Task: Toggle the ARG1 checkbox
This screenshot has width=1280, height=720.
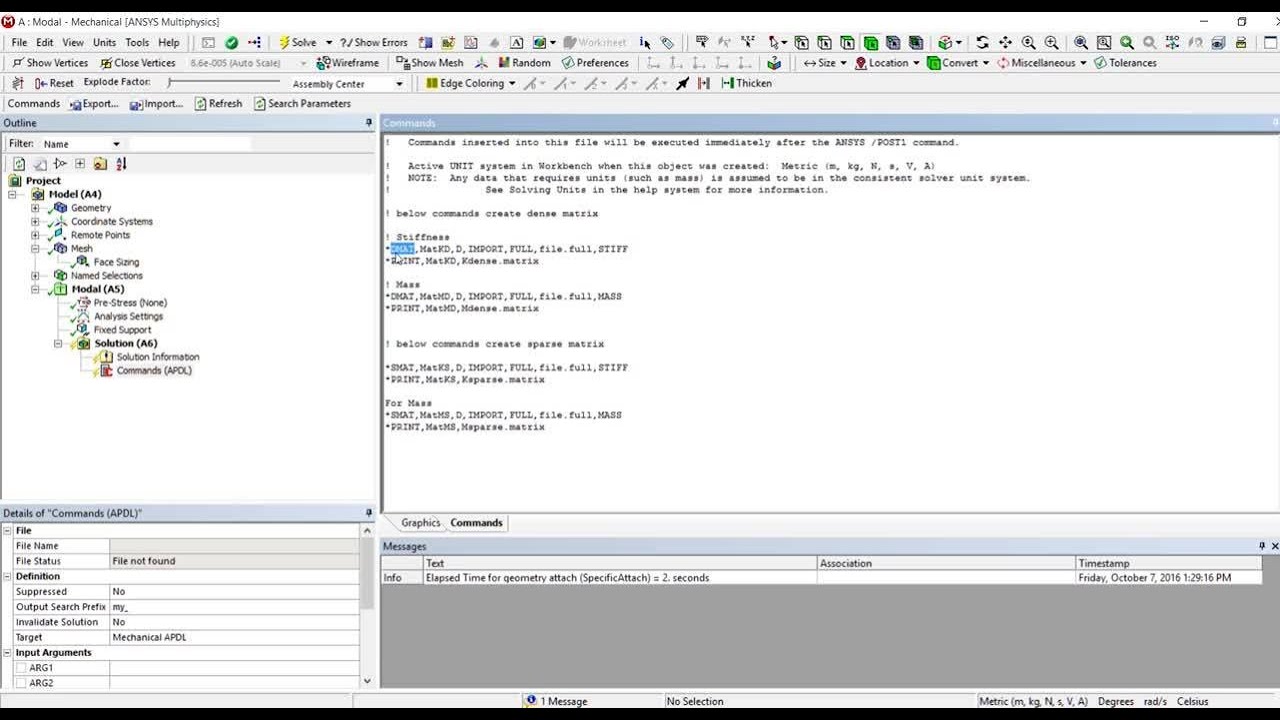Action: point(21,668)
